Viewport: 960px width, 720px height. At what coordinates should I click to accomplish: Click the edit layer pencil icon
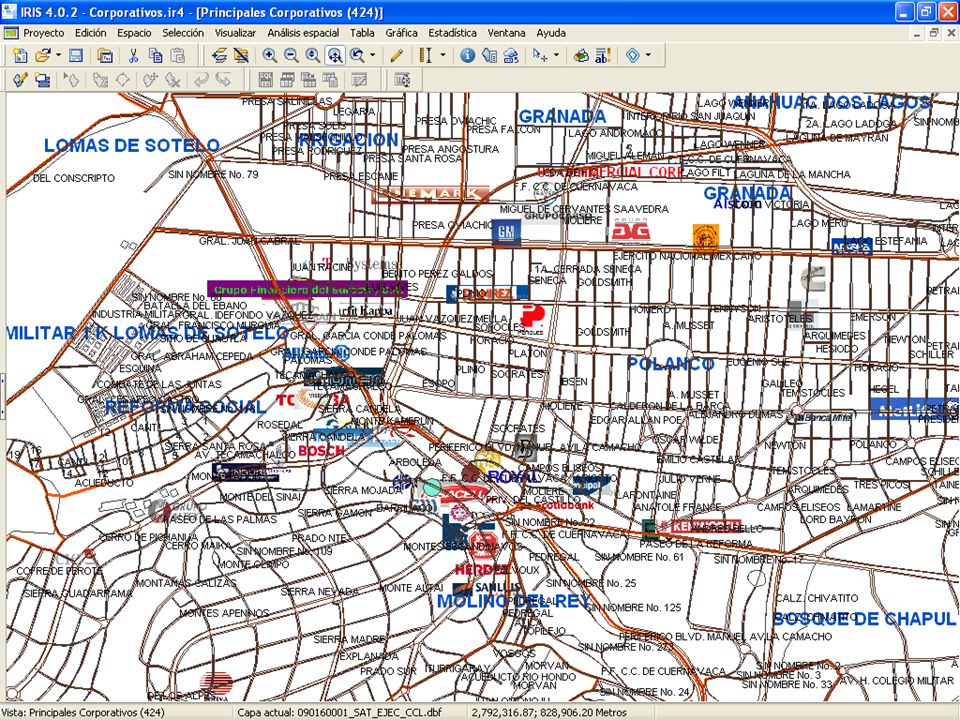(x=20, y=80)
